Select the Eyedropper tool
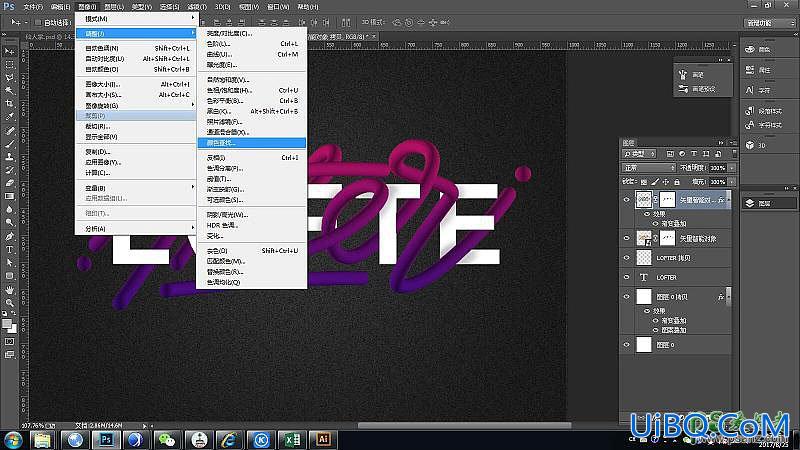This screenshot has height=450, width=800. tap(9, 117)
